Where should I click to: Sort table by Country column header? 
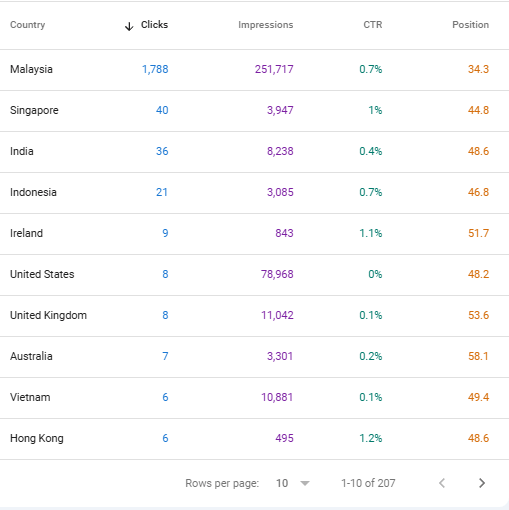pos(28,25)
